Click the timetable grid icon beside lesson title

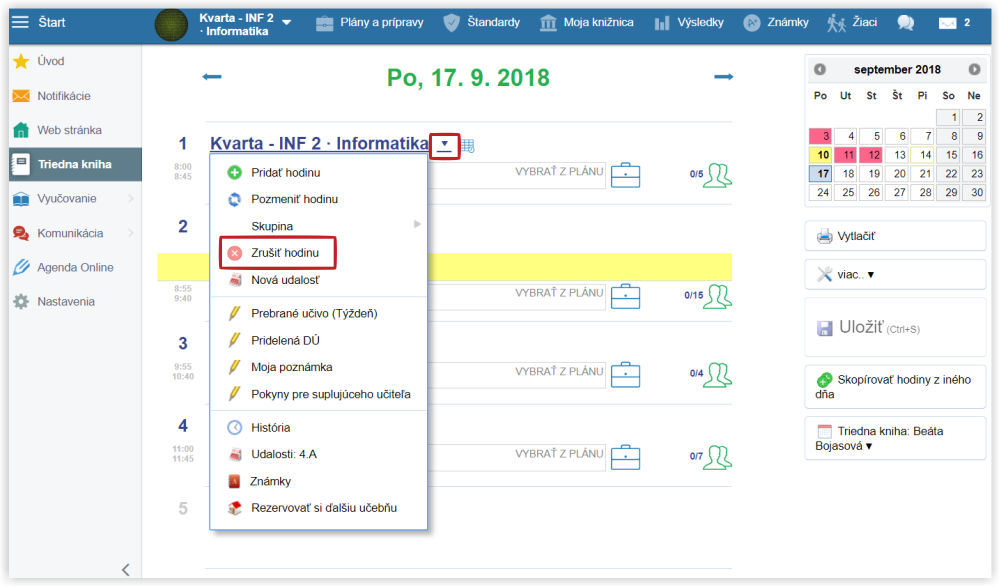467,146
